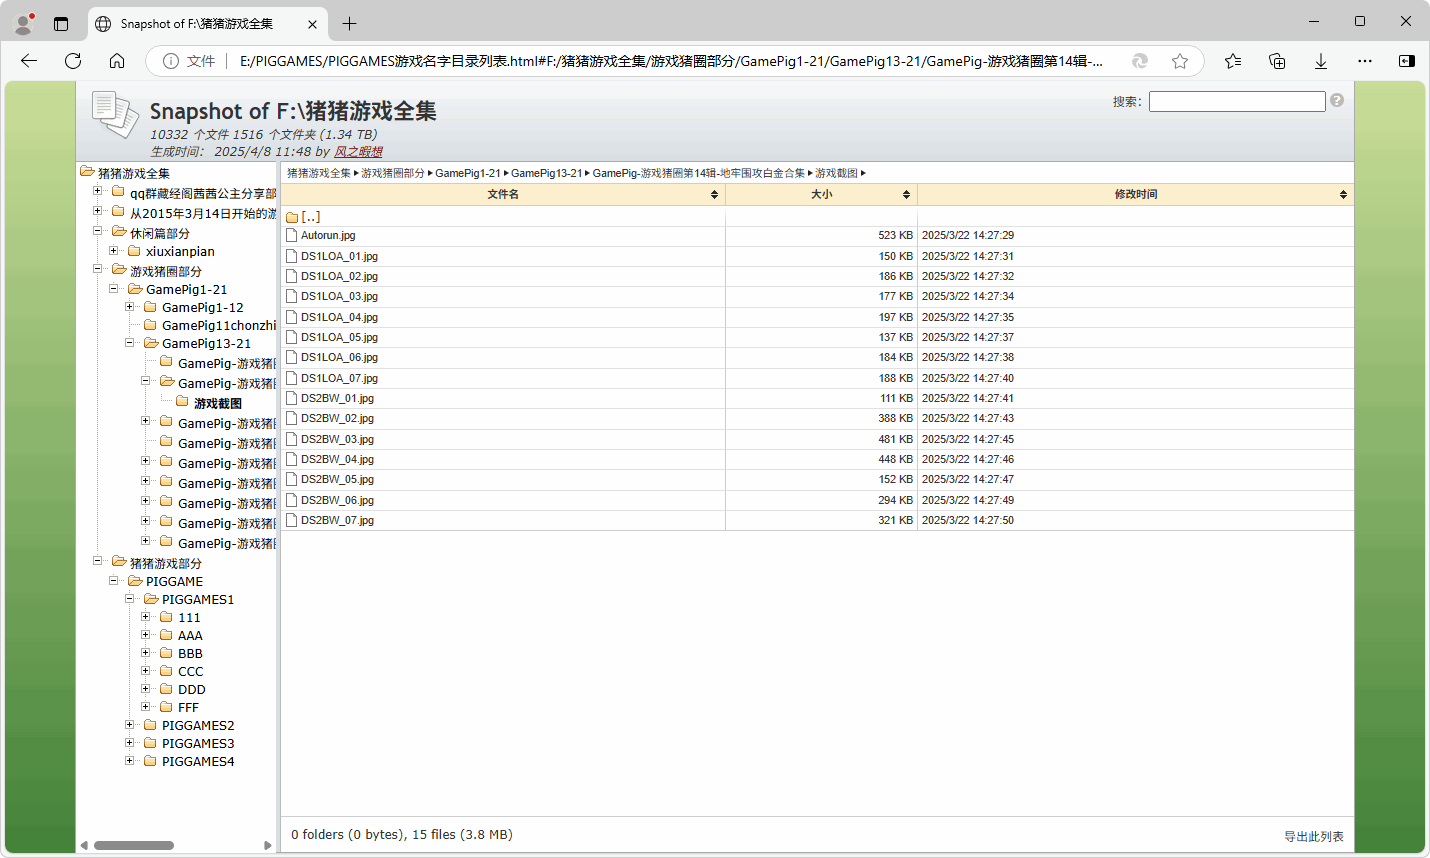
Task: Open the DS1LOA_01.jpg file entry
Action: pos(339,256)
